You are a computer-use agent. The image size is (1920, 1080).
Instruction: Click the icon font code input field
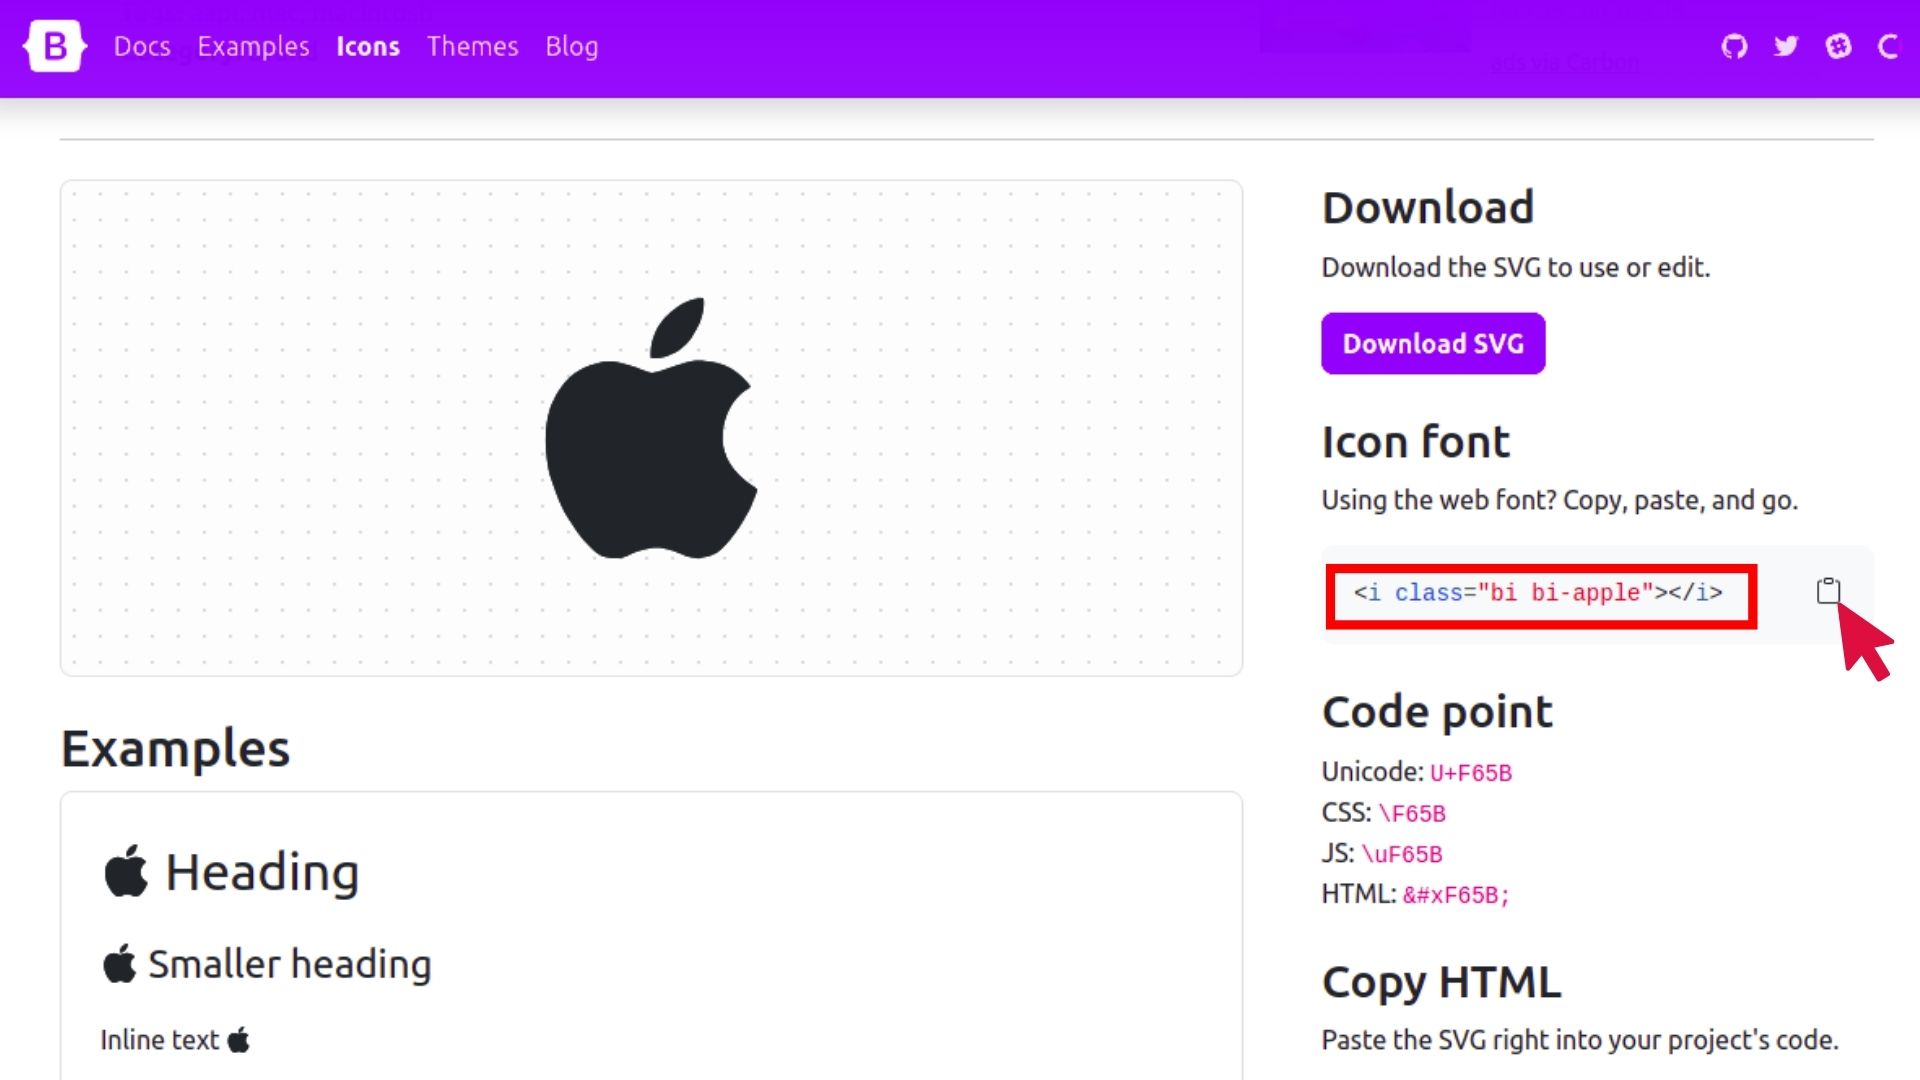[1538, 593]
